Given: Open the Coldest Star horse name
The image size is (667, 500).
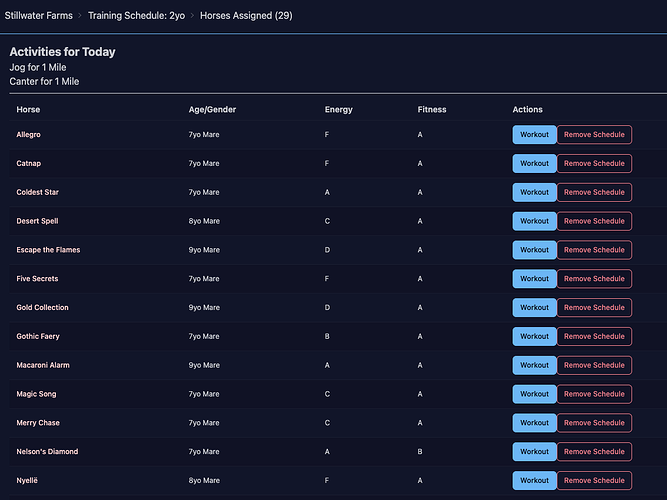Looking at the screenshot, I should point(37,192).
